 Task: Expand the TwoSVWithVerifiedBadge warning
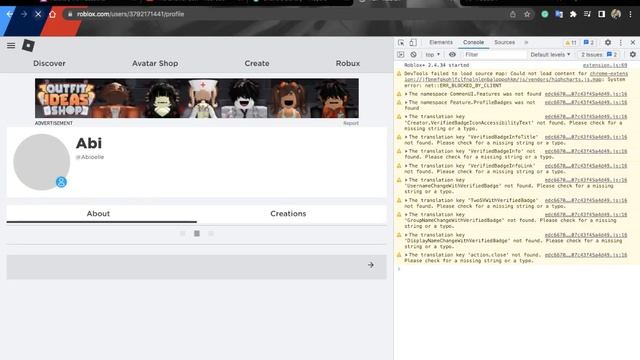click(406, 200)
